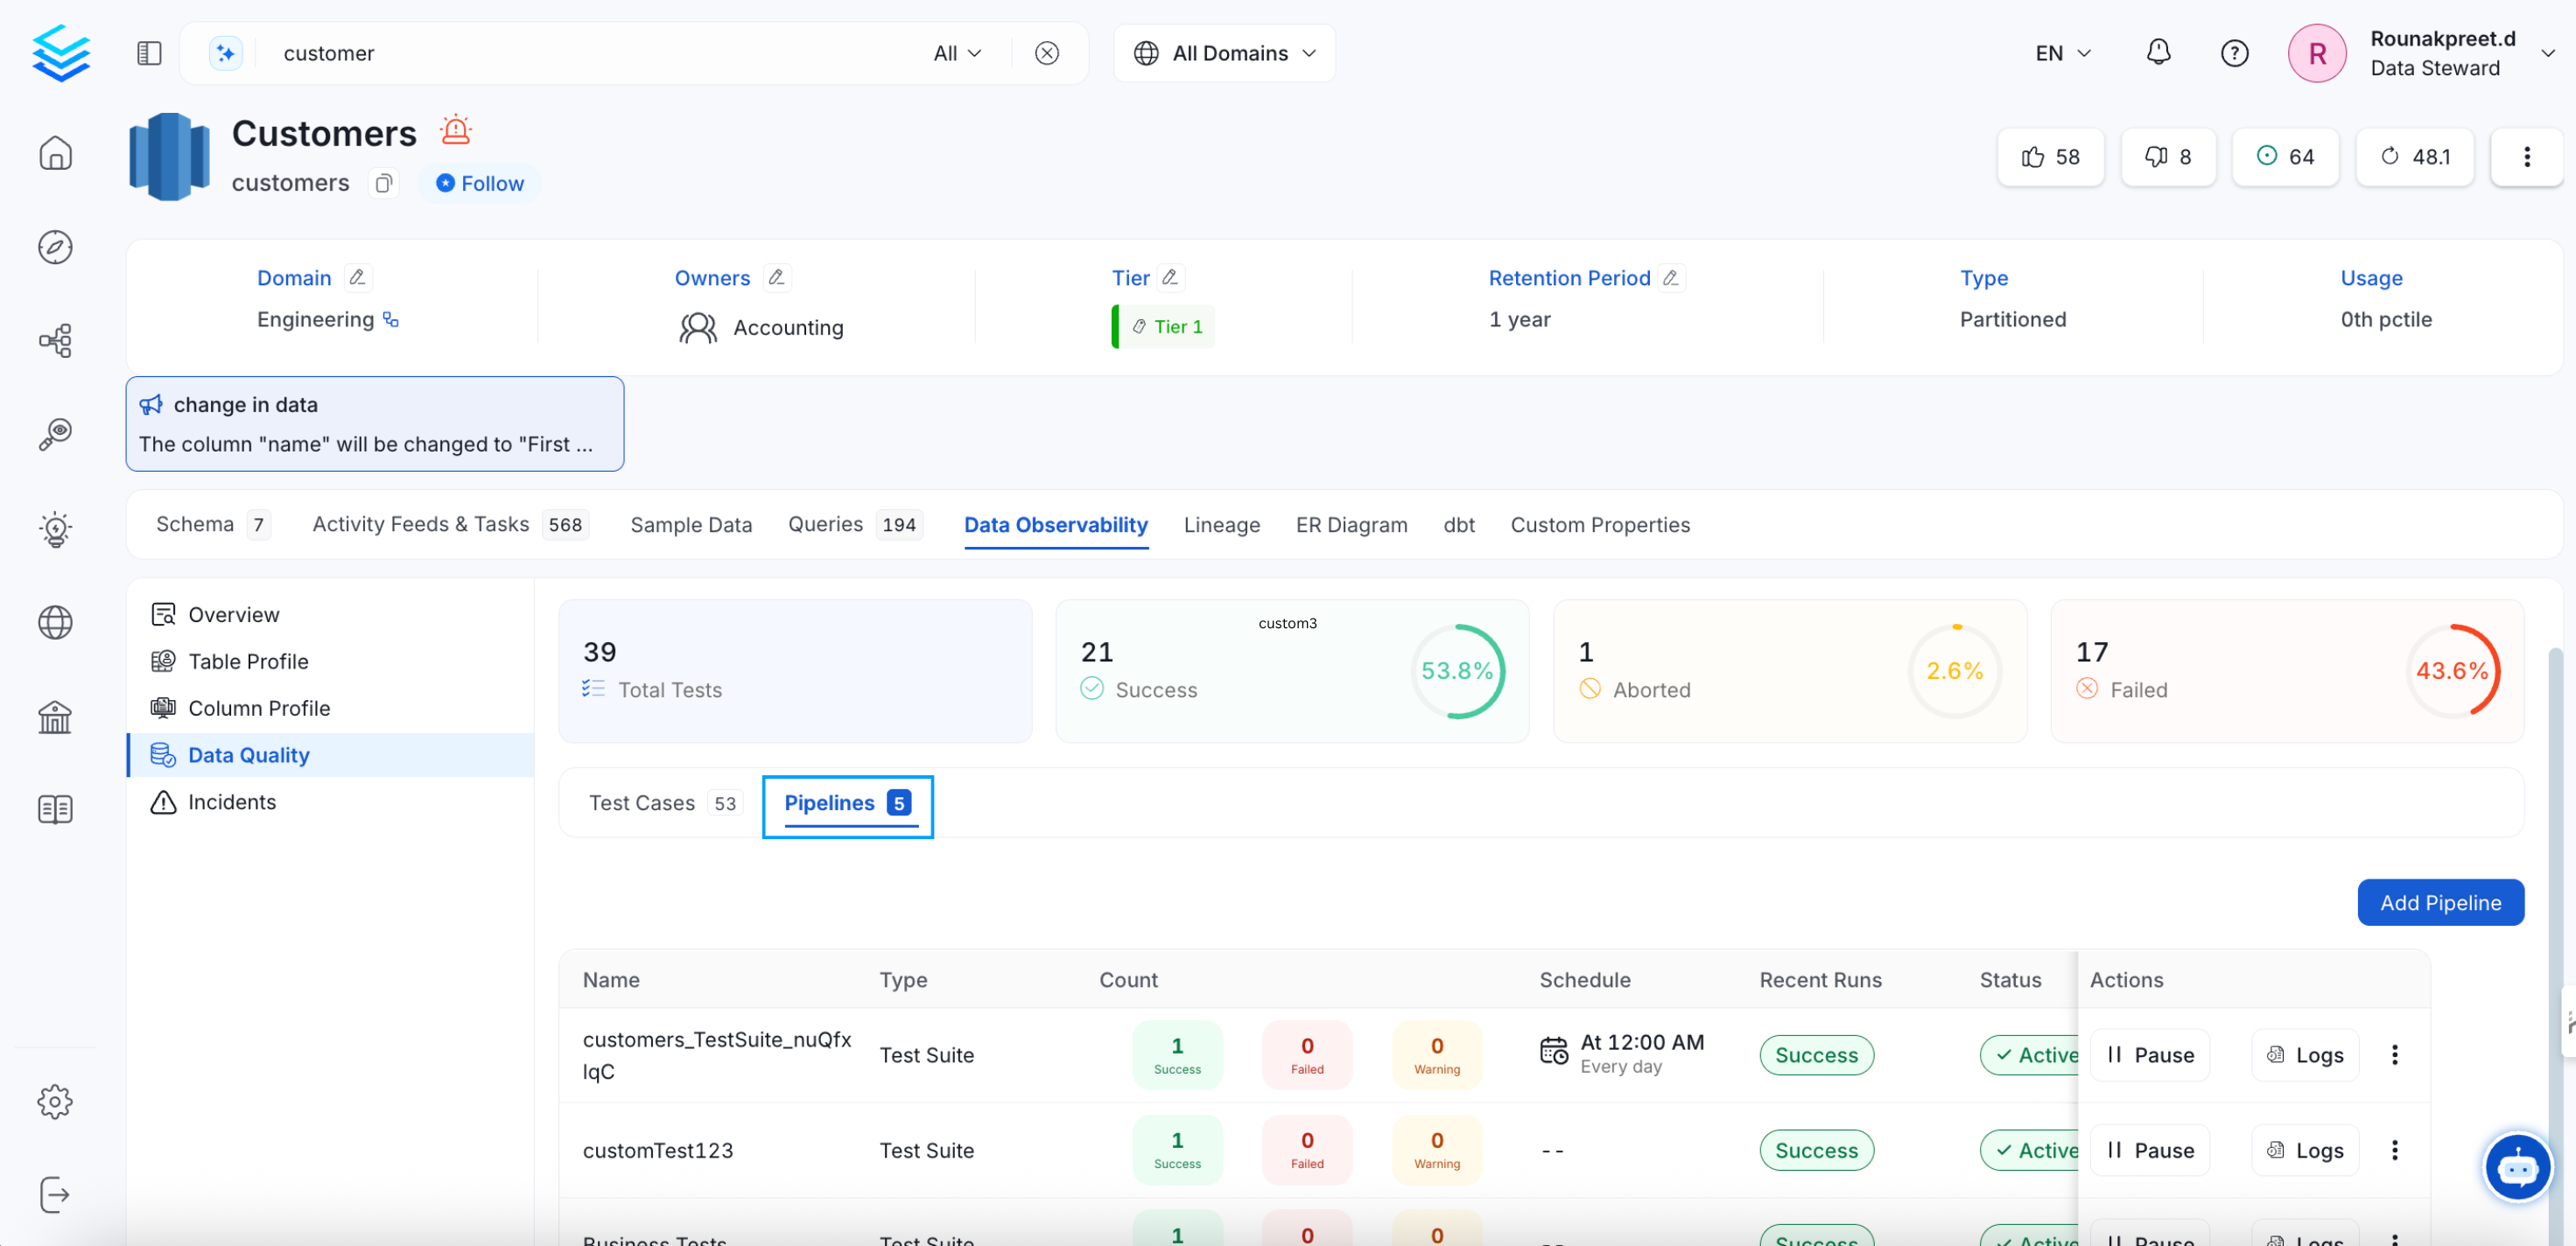Pause the customers_TestSuite_nuQfxIqC pipeline
This screenshot has height=1246, width=2576.
coord(2151,1054)
